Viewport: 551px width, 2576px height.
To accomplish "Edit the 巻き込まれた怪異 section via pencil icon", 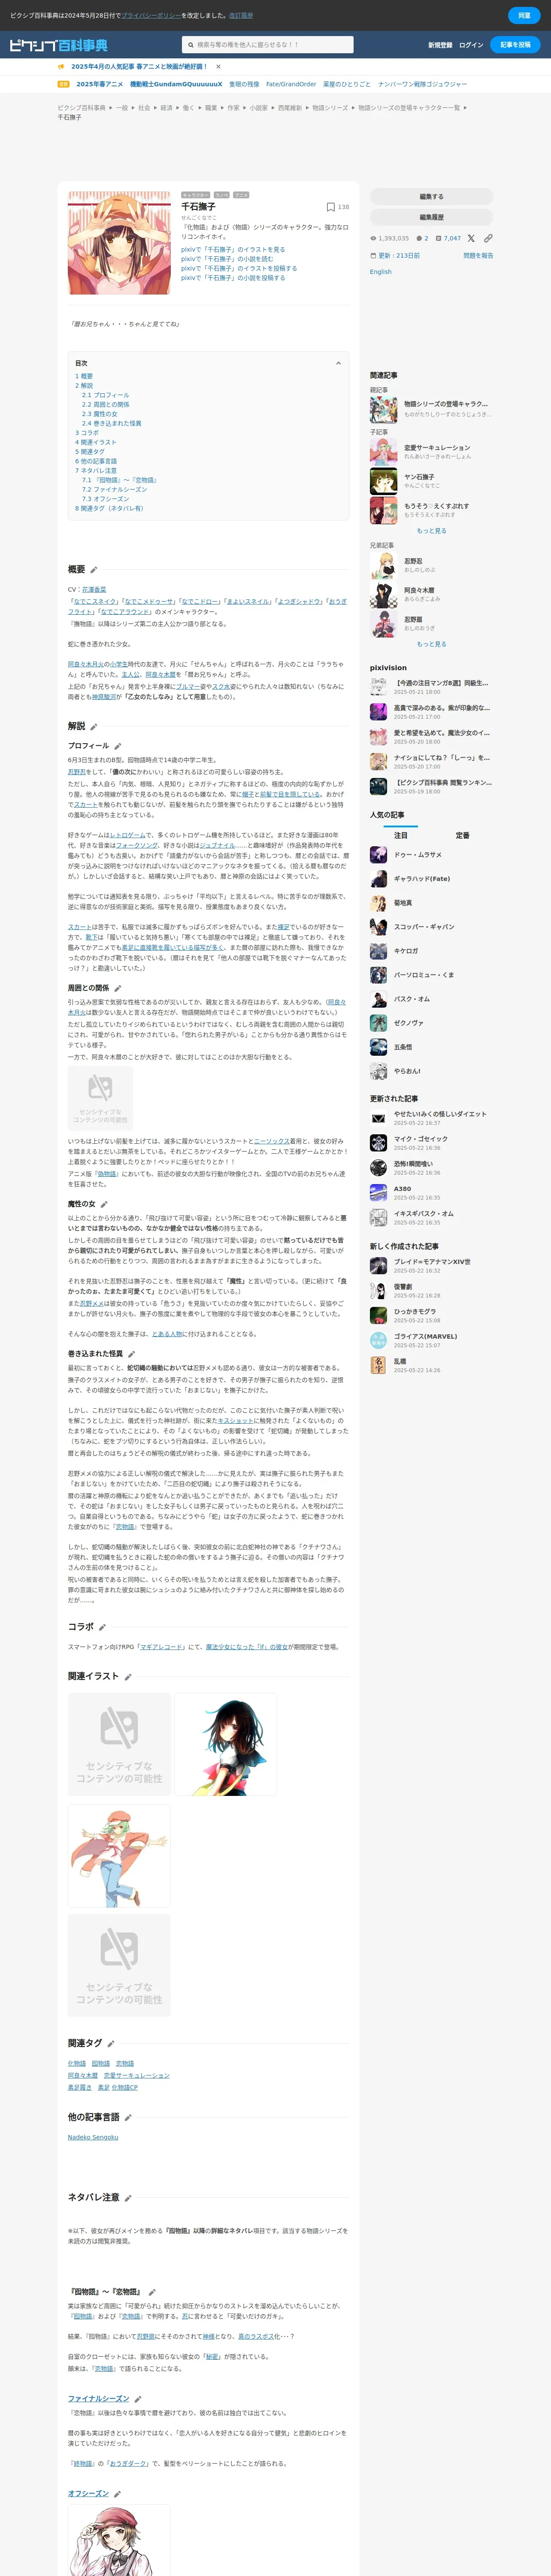I will (x=131, y=1354).
